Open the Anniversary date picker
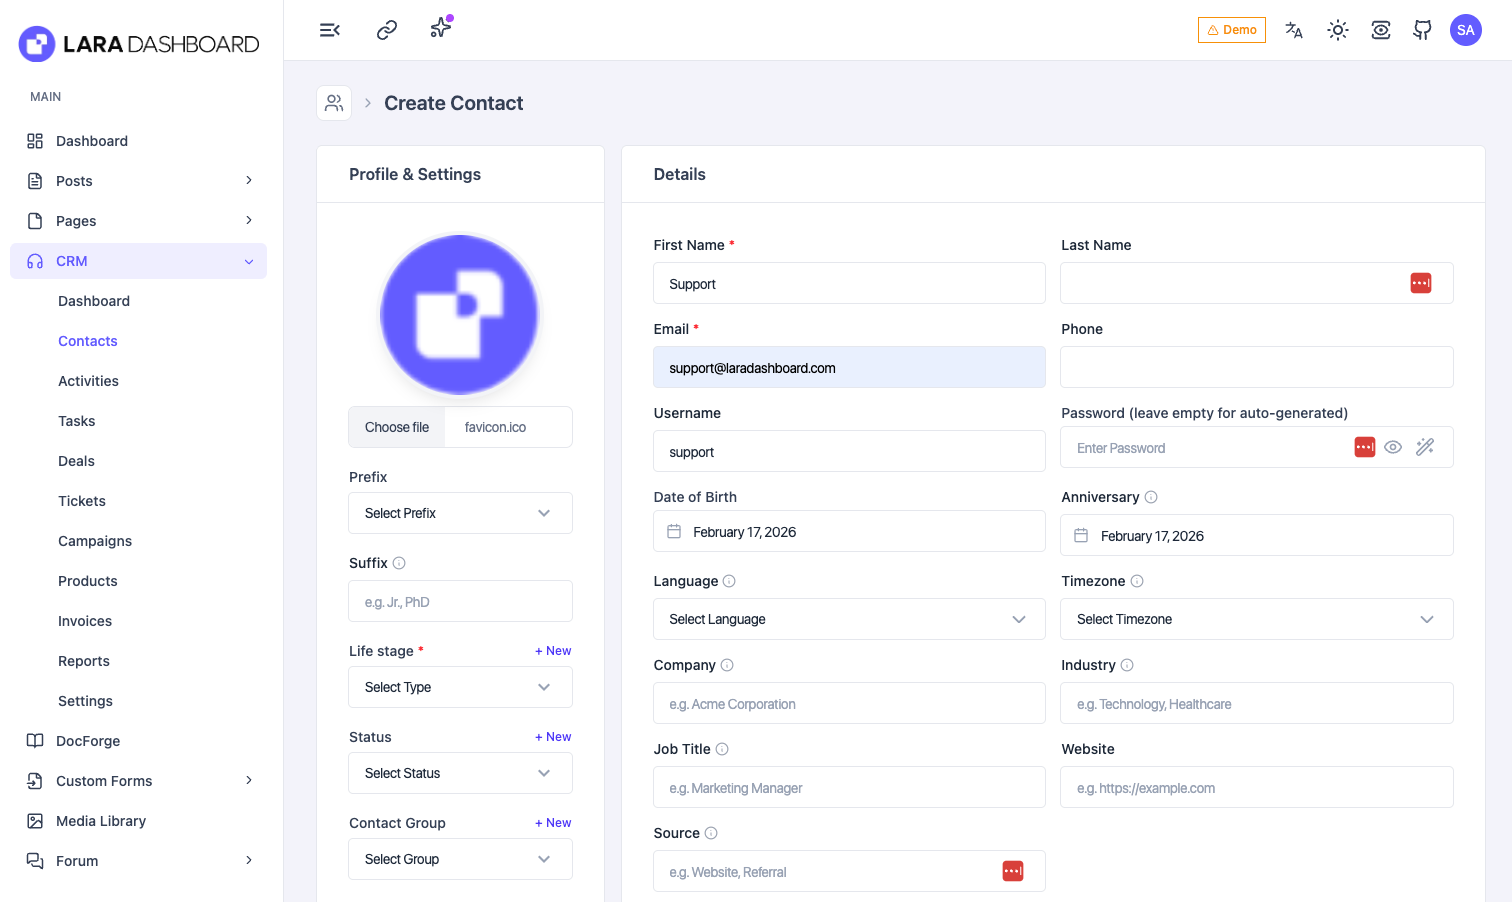The height and width of the screenshot is (902, 1512). tap(1257, 535)
